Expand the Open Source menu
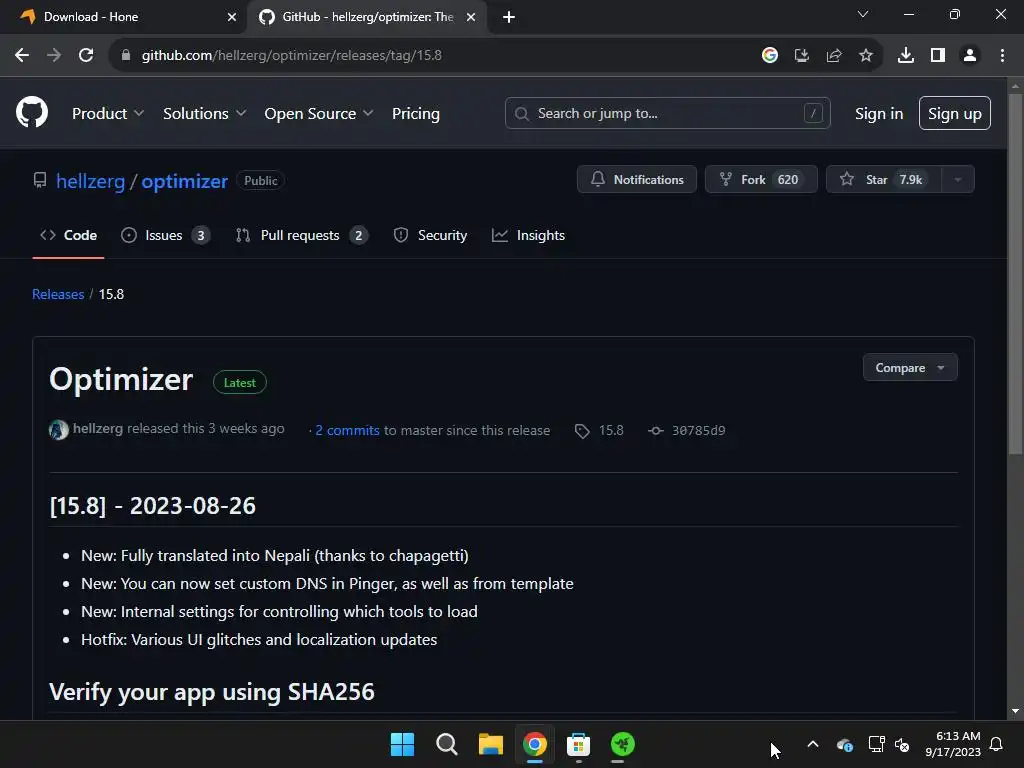1024x768 pixels. 319,114
